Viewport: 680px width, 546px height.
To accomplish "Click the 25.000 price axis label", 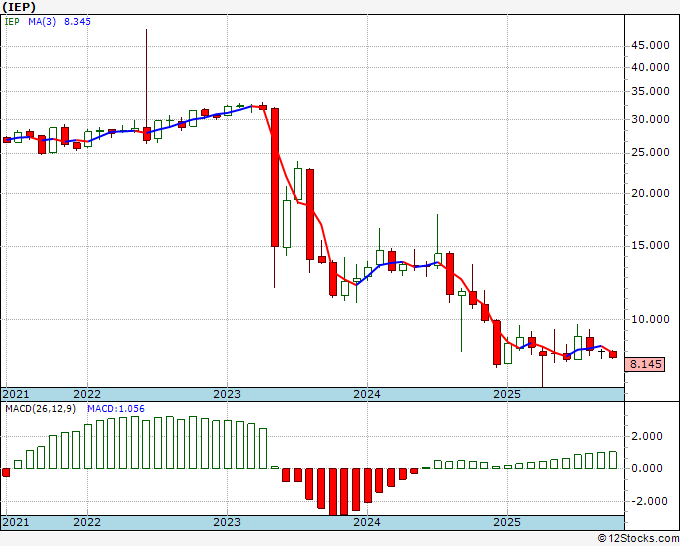I will pos(650,152).
